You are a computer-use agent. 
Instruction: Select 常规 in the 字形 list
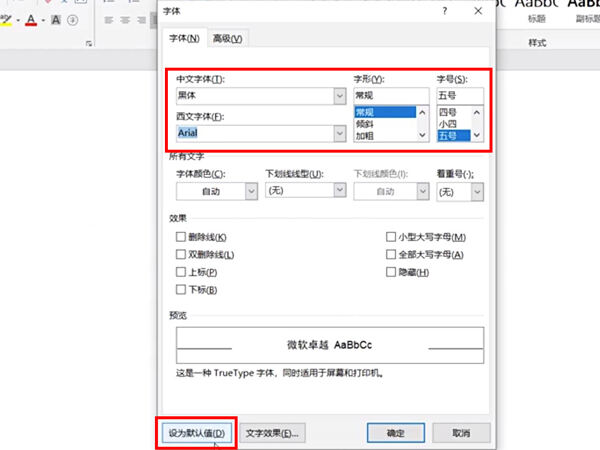tap(385, 112)
